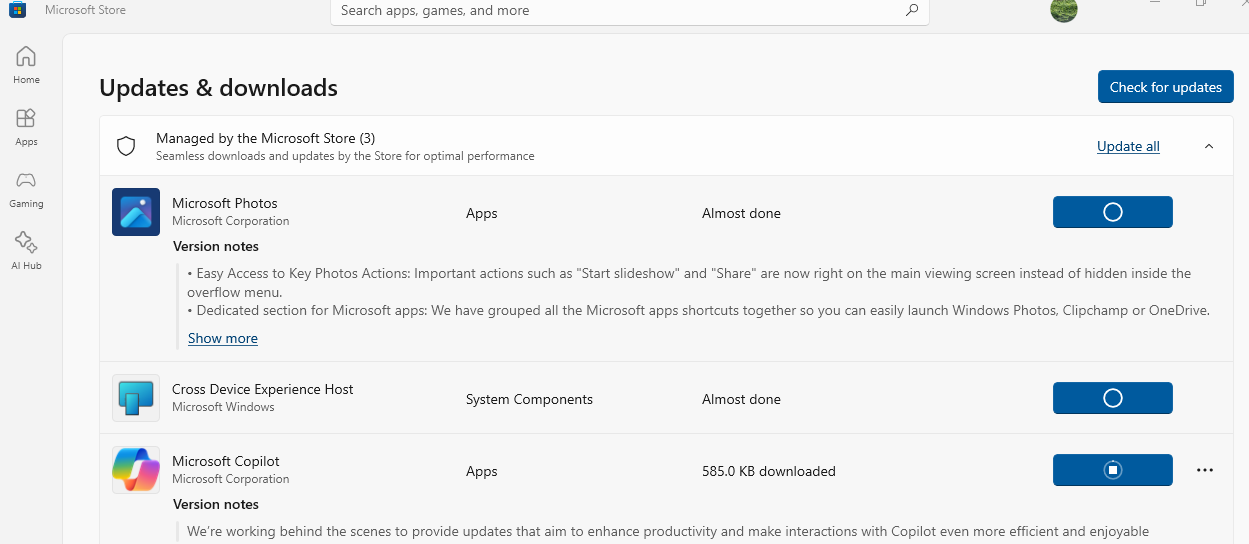Viewport: 1249px width, 544px height.
Task: Click "Almost done" for Cross Device Experience Host
Action: coord(741,399)
